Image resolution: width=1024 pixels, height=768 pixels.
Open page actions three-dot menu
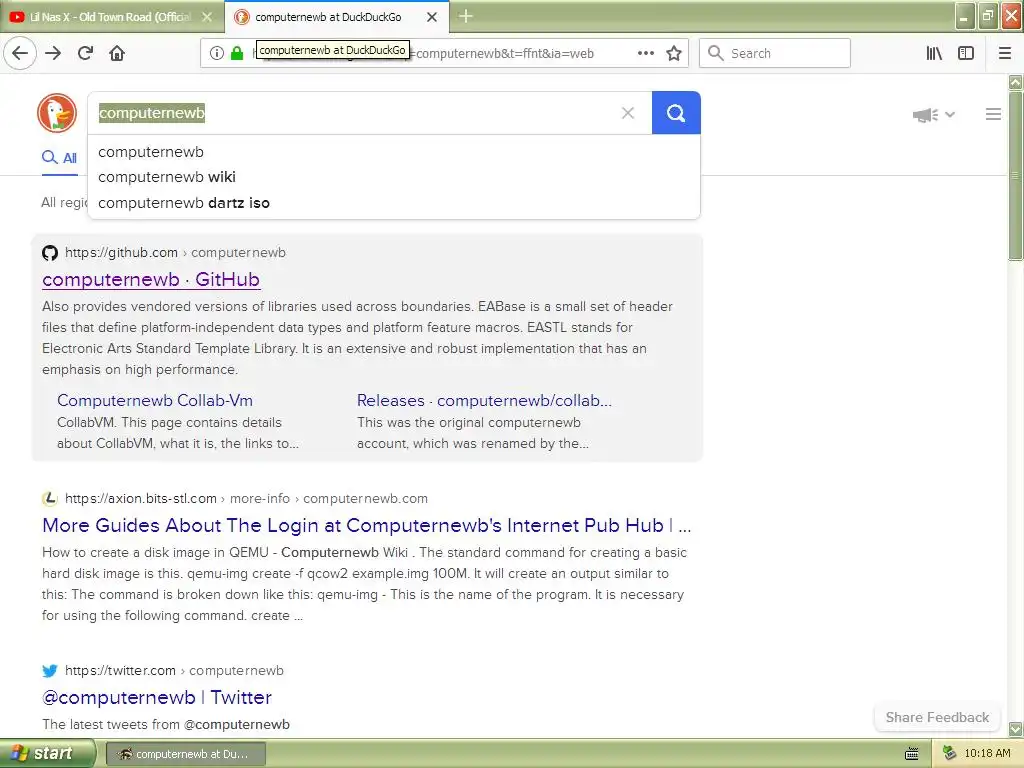pos(646,53)
